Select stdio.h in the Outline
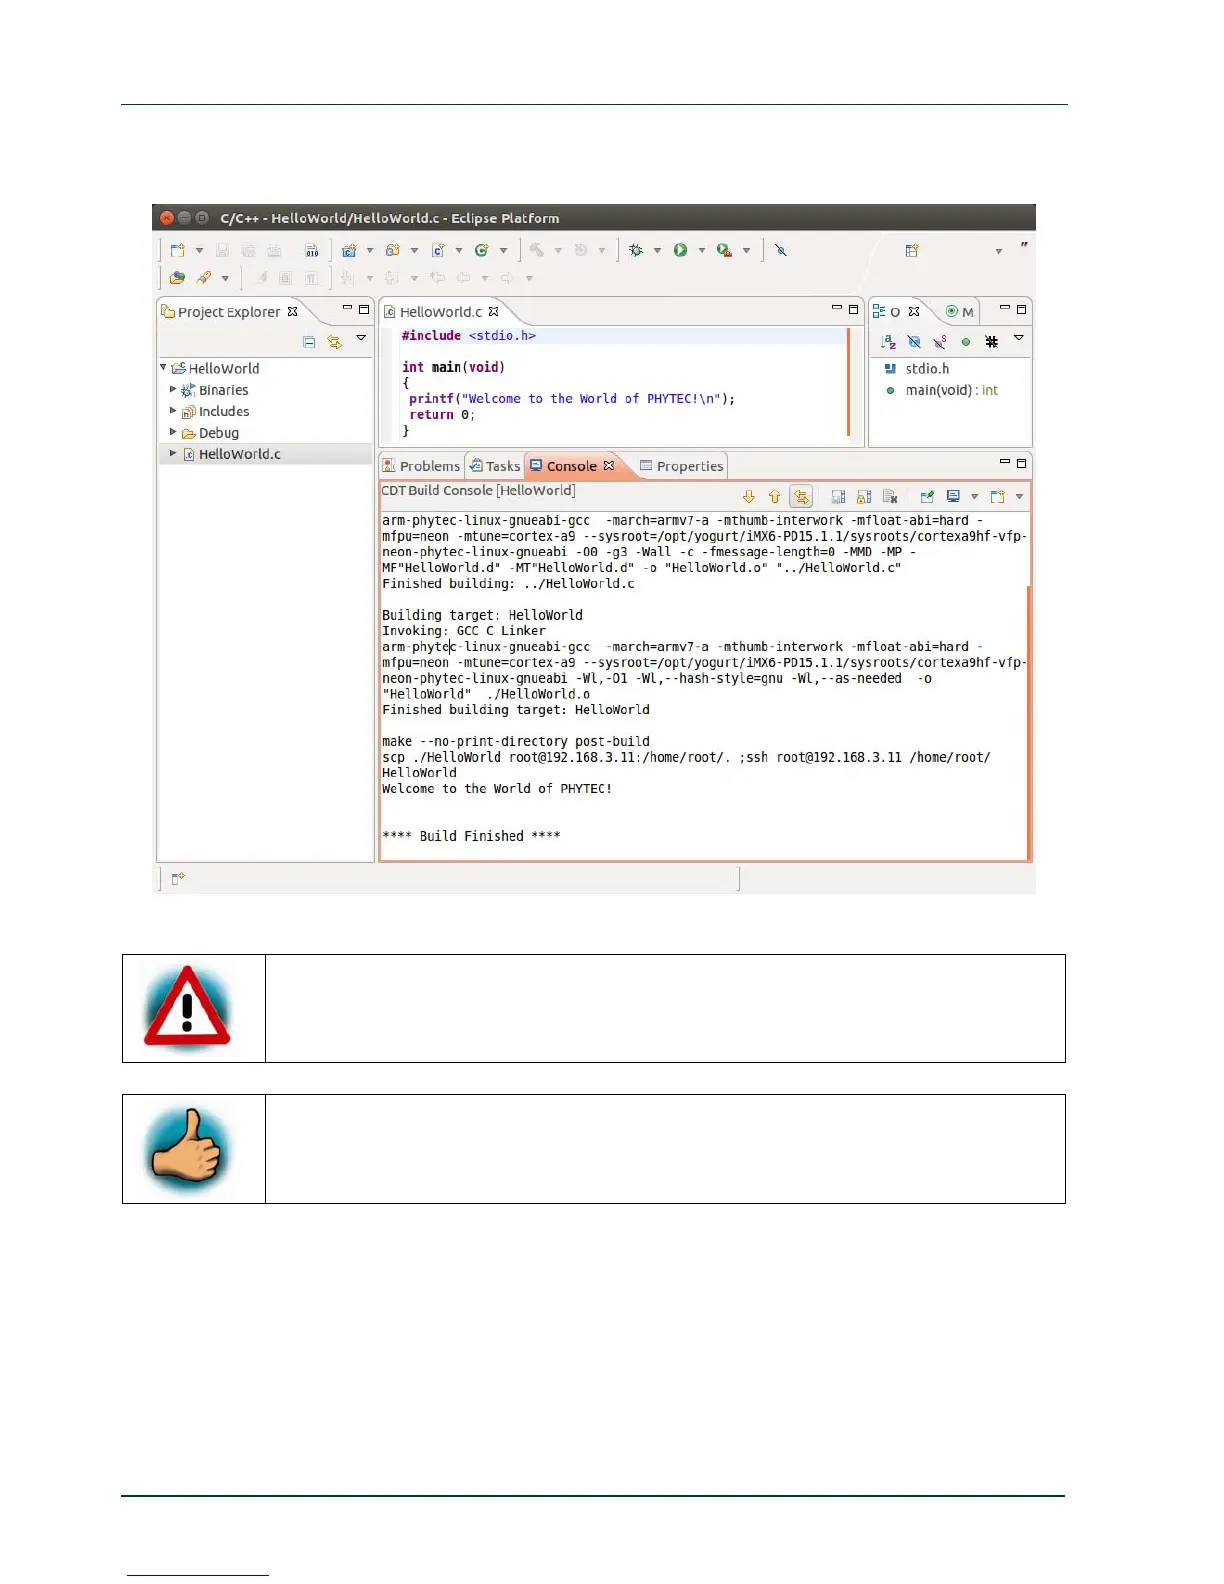 [x=917, y=369]
